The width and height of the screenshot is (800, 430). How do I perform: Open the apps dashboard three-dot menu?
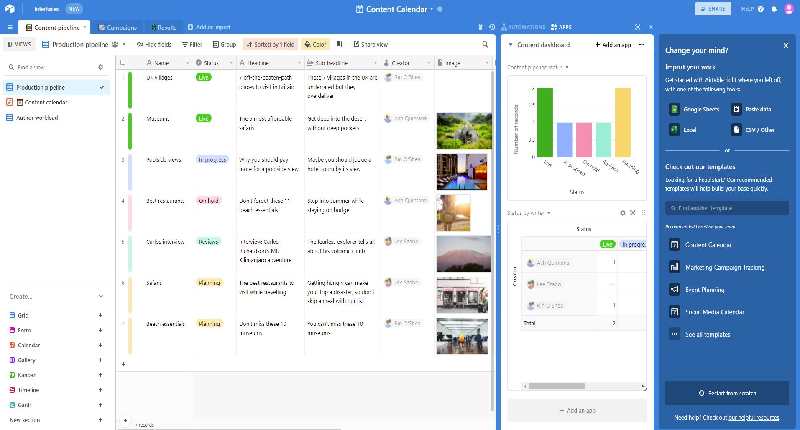coord(641,44)
